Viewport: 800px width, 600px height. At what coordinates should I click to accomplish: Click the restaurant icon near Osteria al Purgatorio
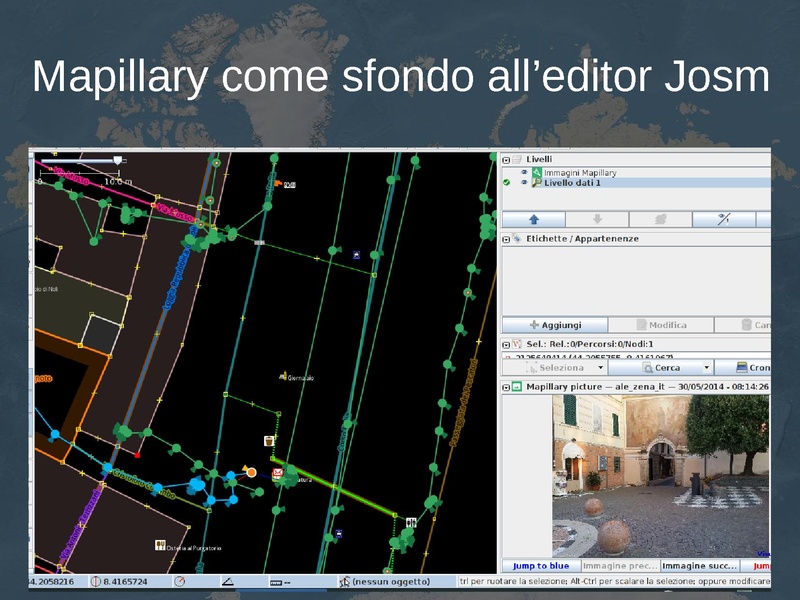pos(159,546)
